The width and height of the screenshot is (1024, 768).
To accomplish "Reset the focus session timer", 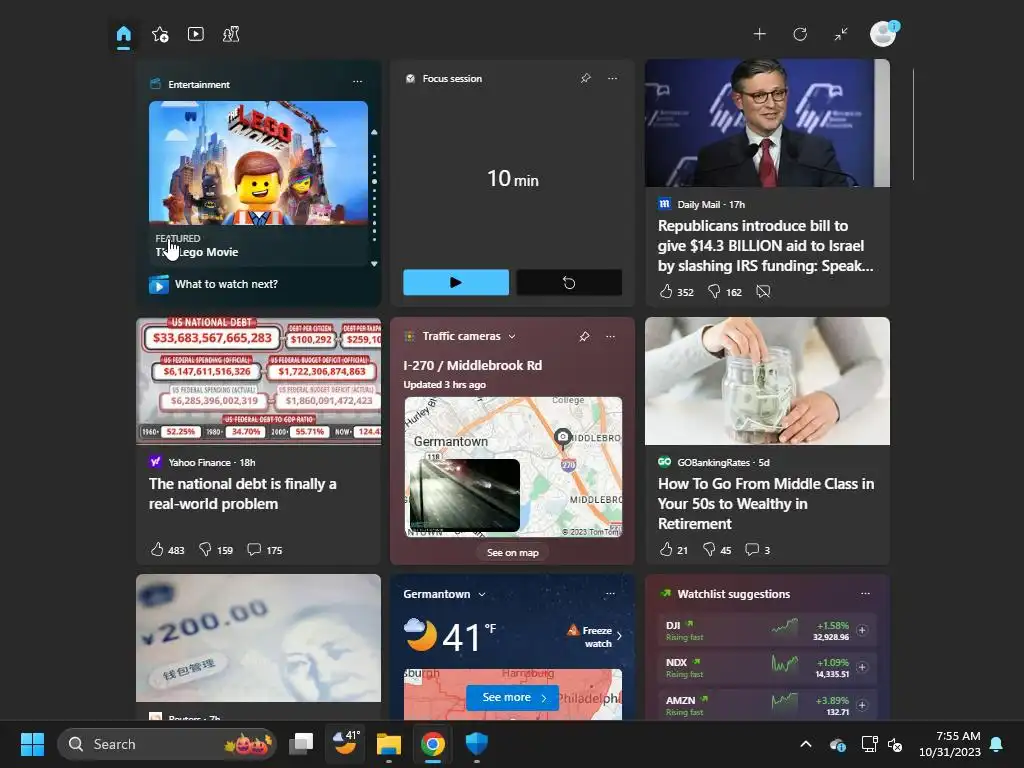I will (569, 282).
